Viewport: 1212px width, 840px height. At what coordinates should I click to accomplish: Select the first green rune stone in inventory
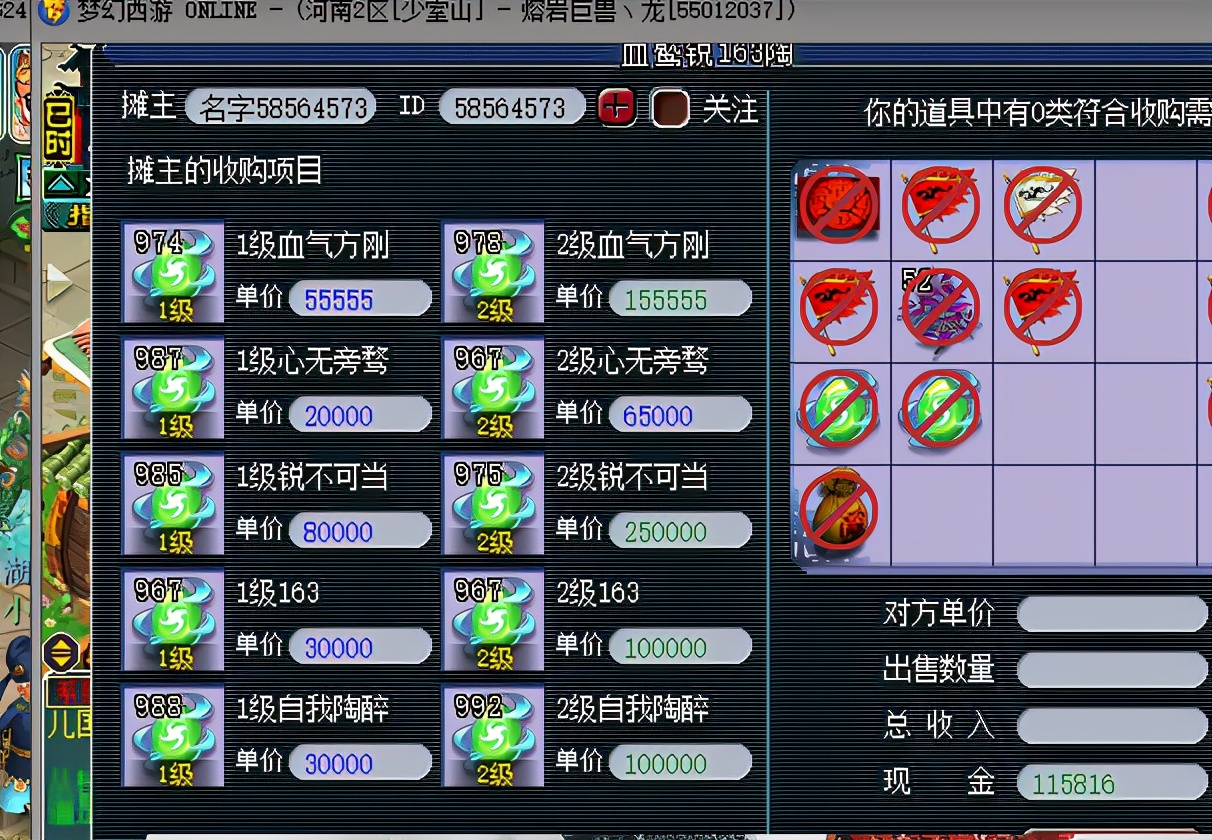click(x=839, y=410)
